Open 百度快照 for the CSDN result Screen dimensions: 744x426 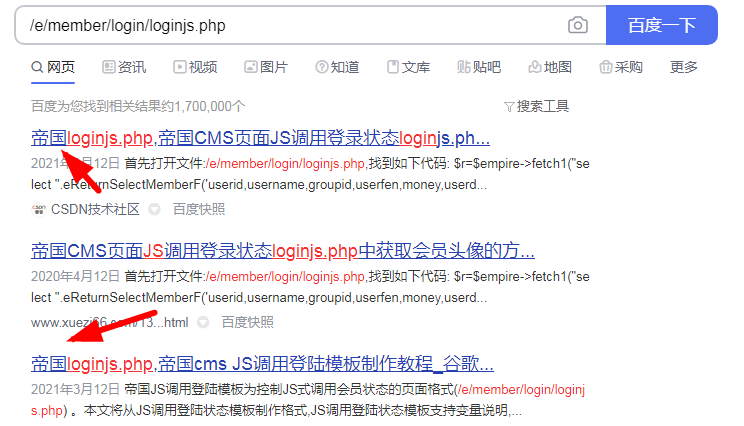click(199, 209)
